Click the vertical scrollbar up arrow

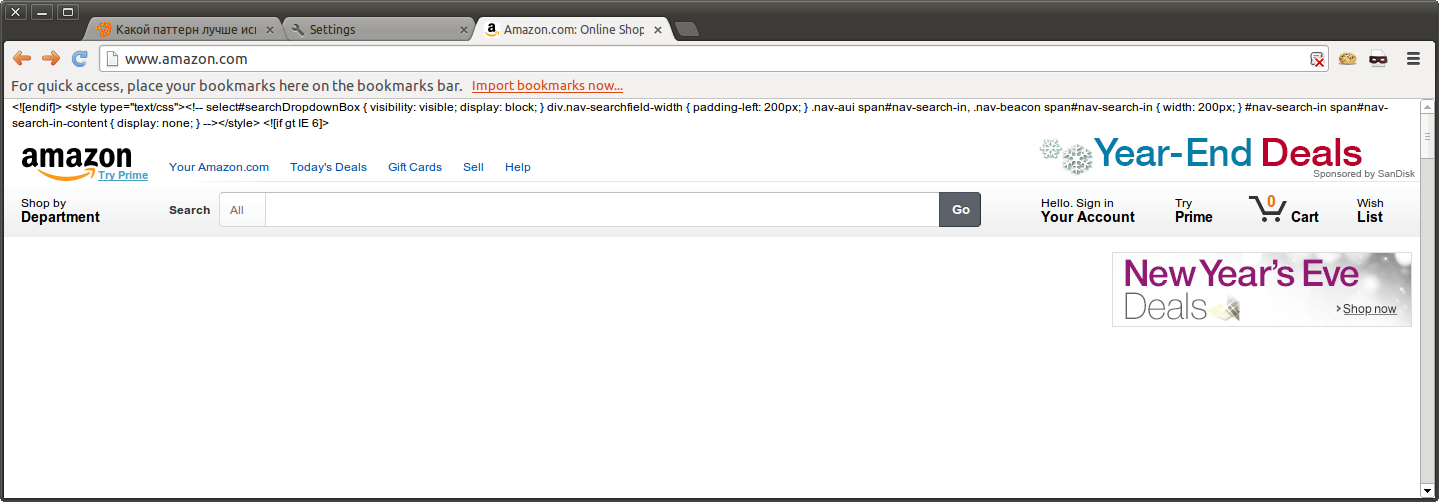[x=1428, y=107]
